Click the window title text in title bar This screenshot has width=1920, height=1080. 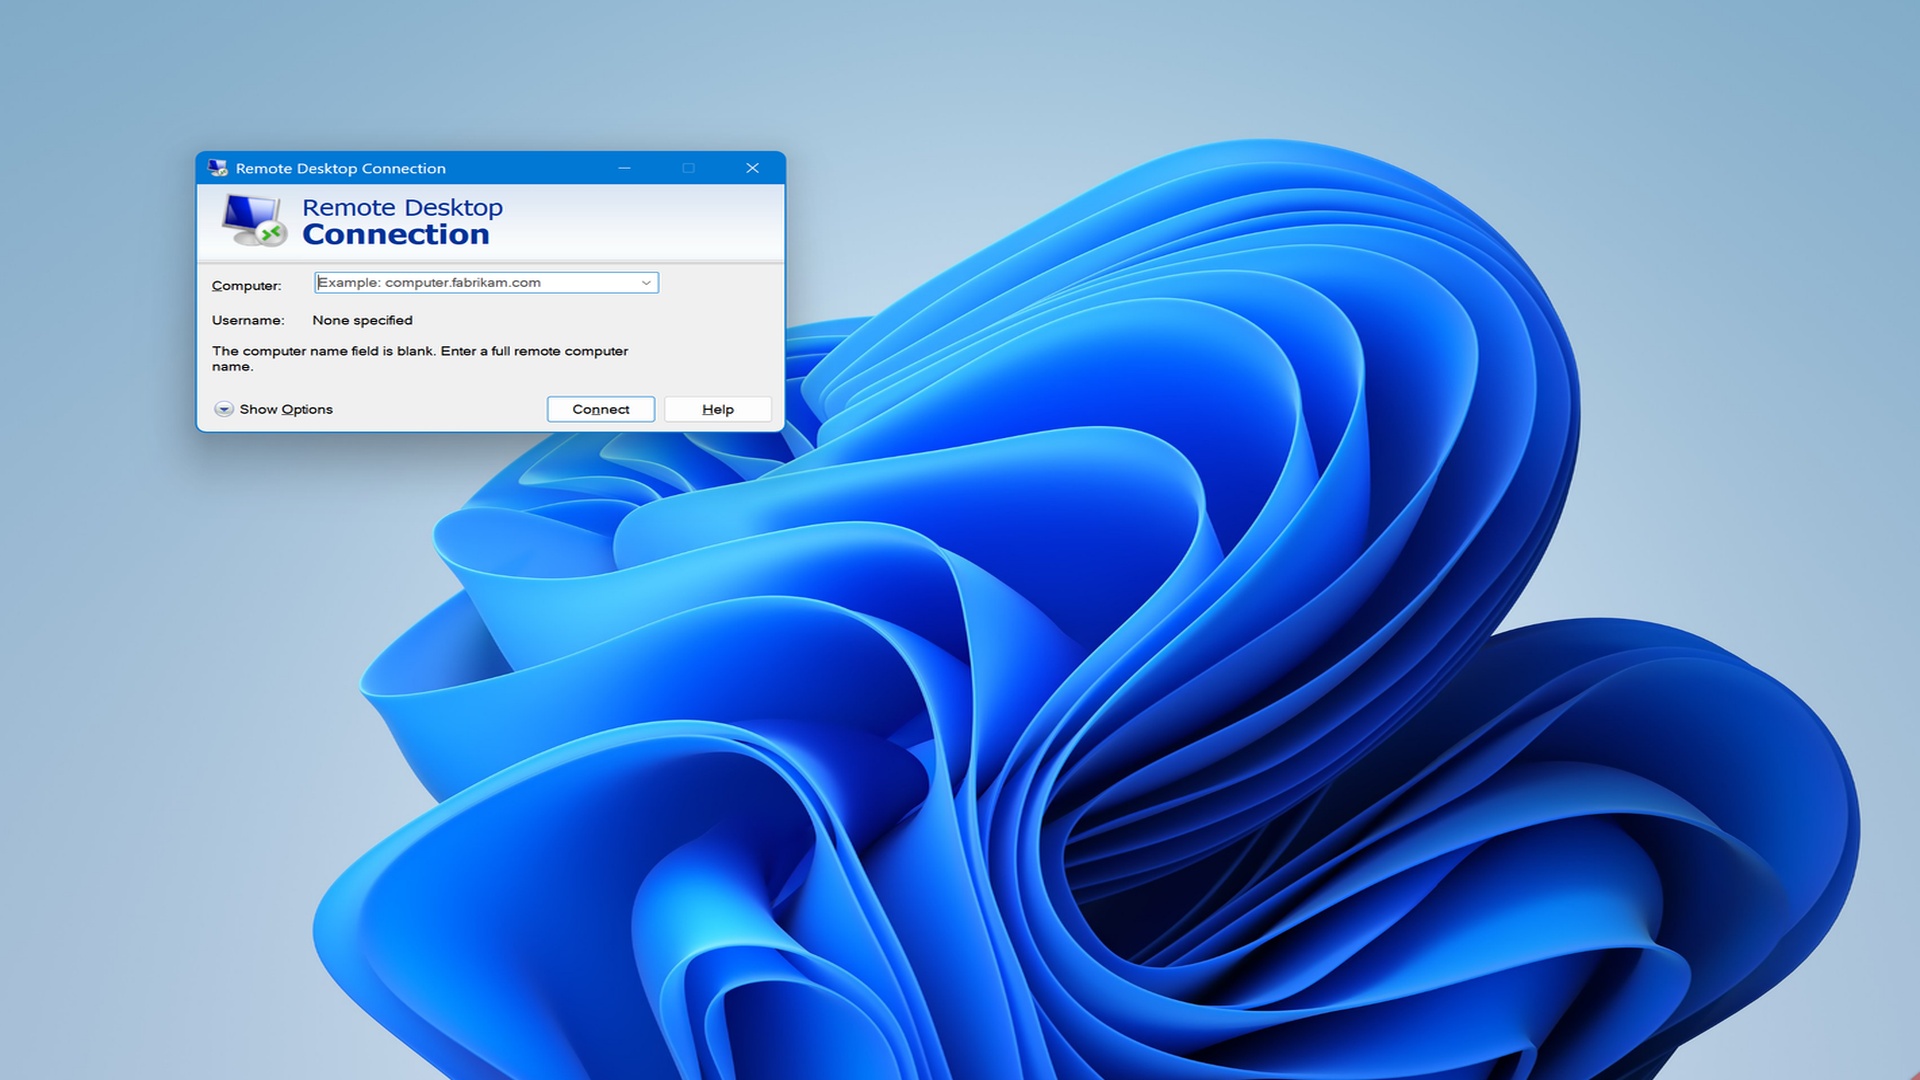pos(341,168)
